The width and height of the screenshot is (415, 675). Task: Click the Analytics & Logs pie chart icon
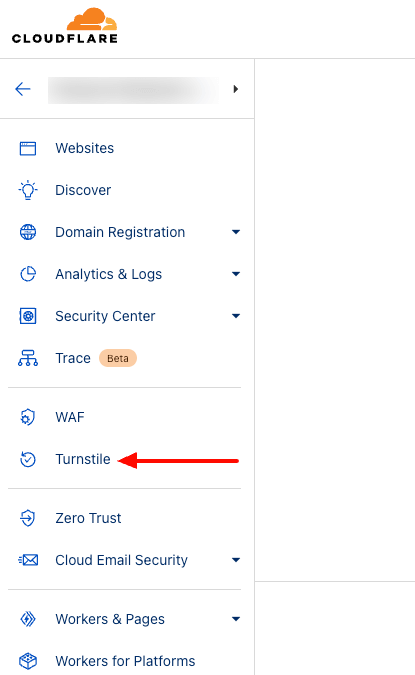[x=28, y=274]
